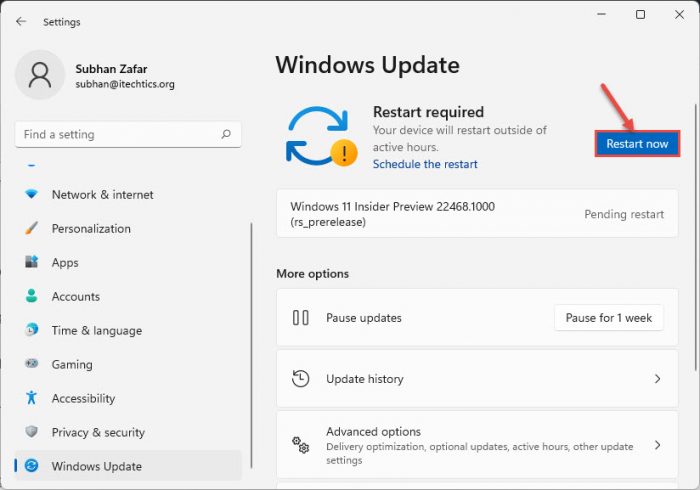Click user name Subhan Zafar
The image size is (700, 490).
tap(111, 69)
